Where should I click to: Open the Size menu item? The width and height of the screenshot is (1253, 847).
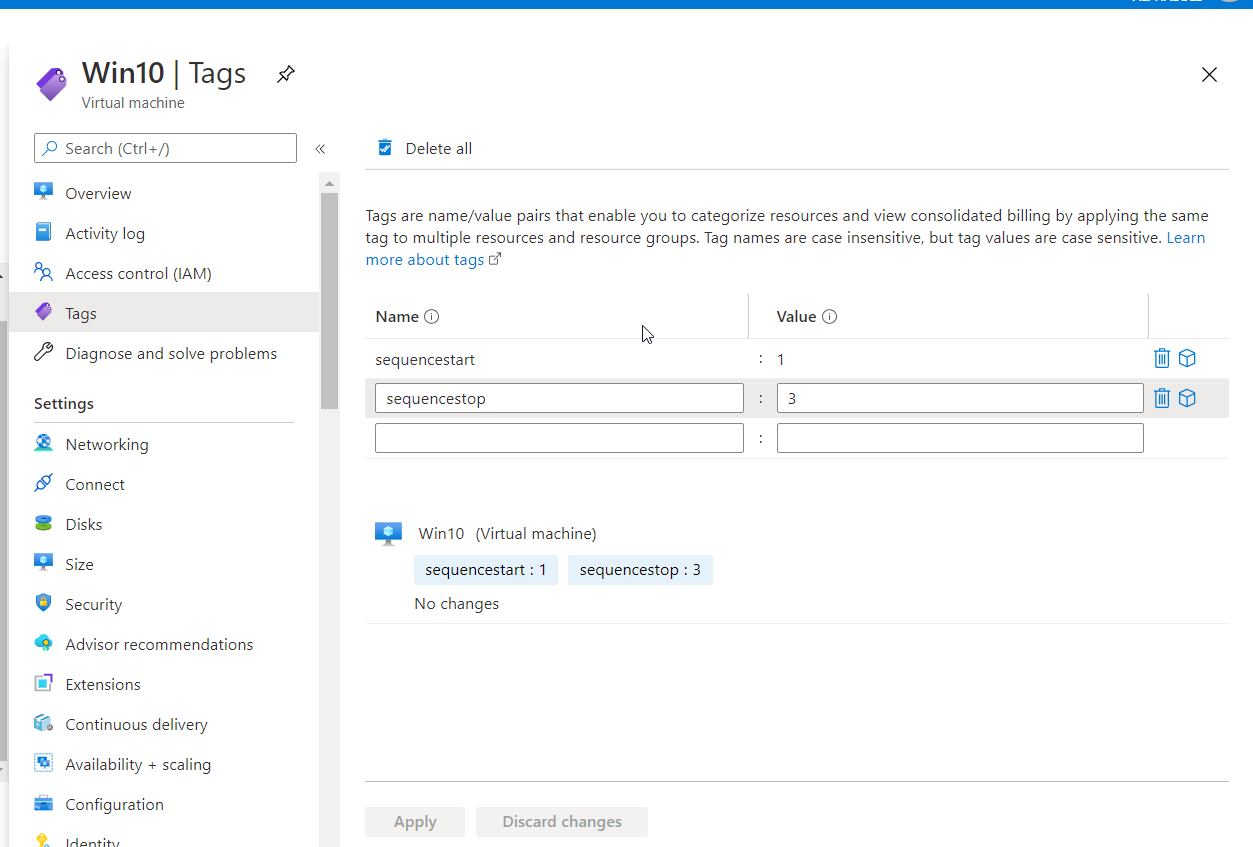click(x=79, y=565)
